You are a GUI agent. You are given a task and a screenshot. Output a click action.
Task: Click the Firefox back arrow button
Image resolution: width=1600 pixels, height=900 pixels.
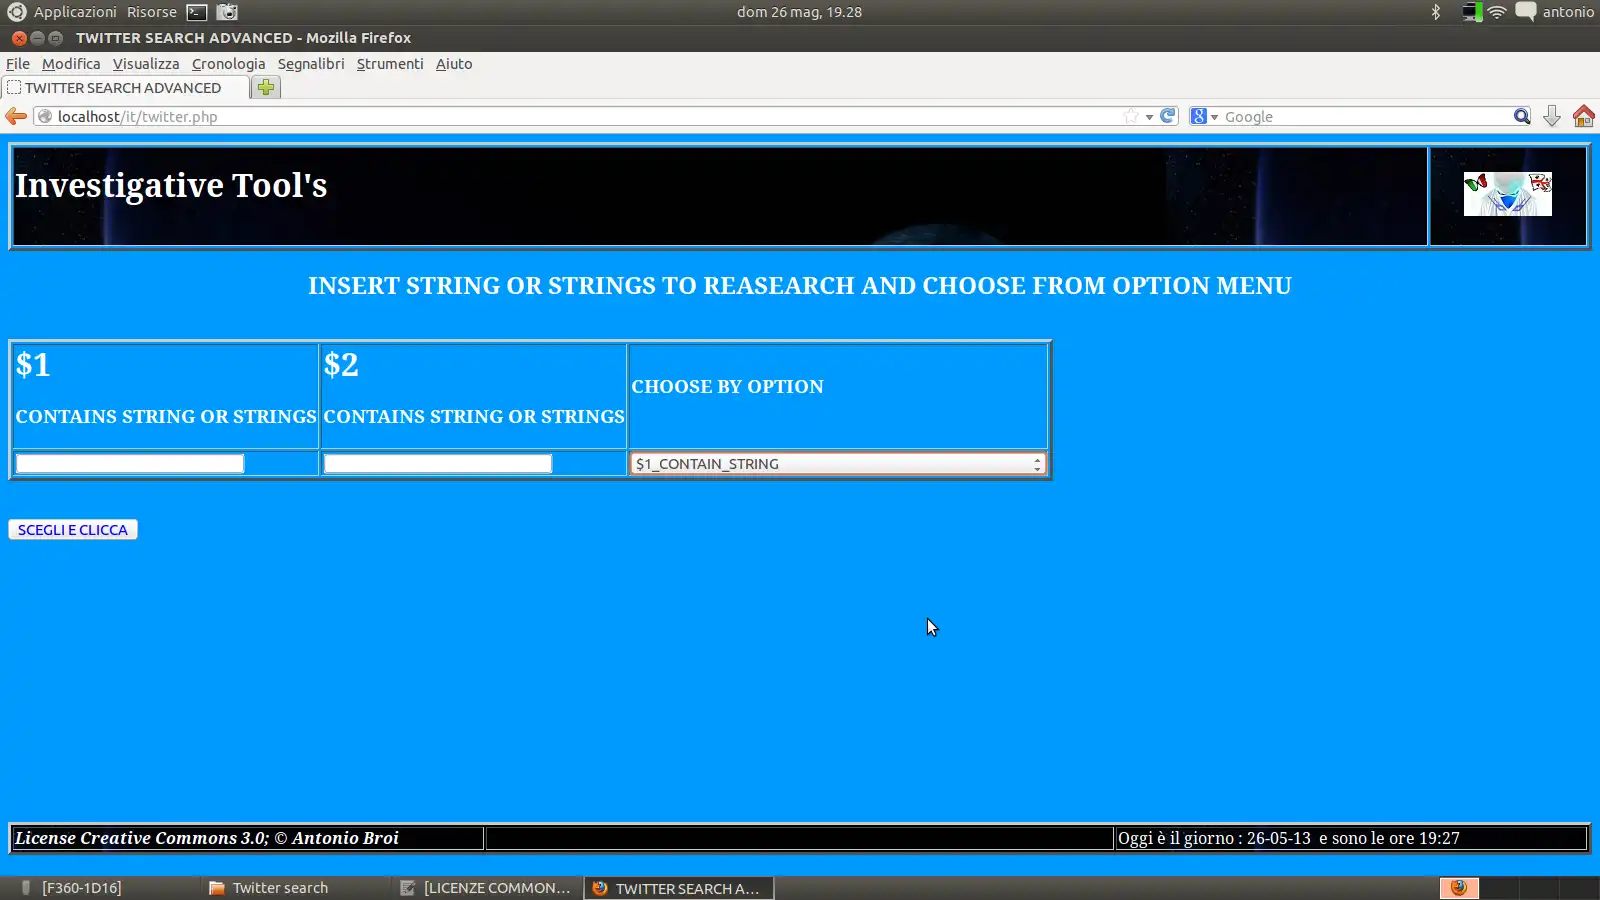point(16,117)
